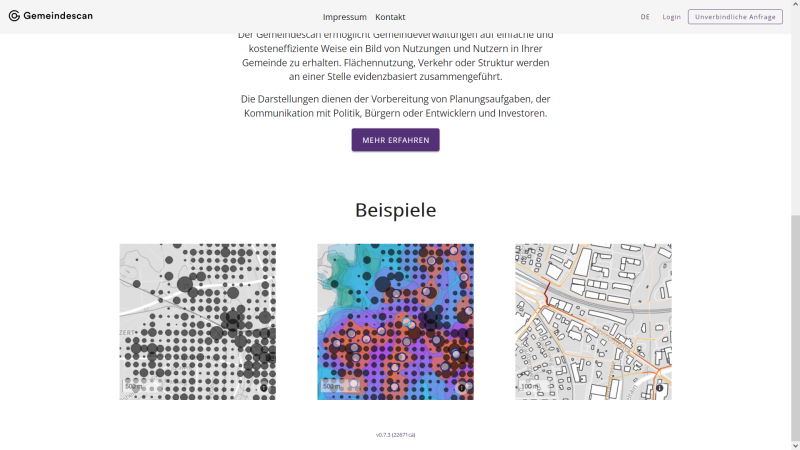Click the 500 m scale on heatmap

tap(331, 386)
